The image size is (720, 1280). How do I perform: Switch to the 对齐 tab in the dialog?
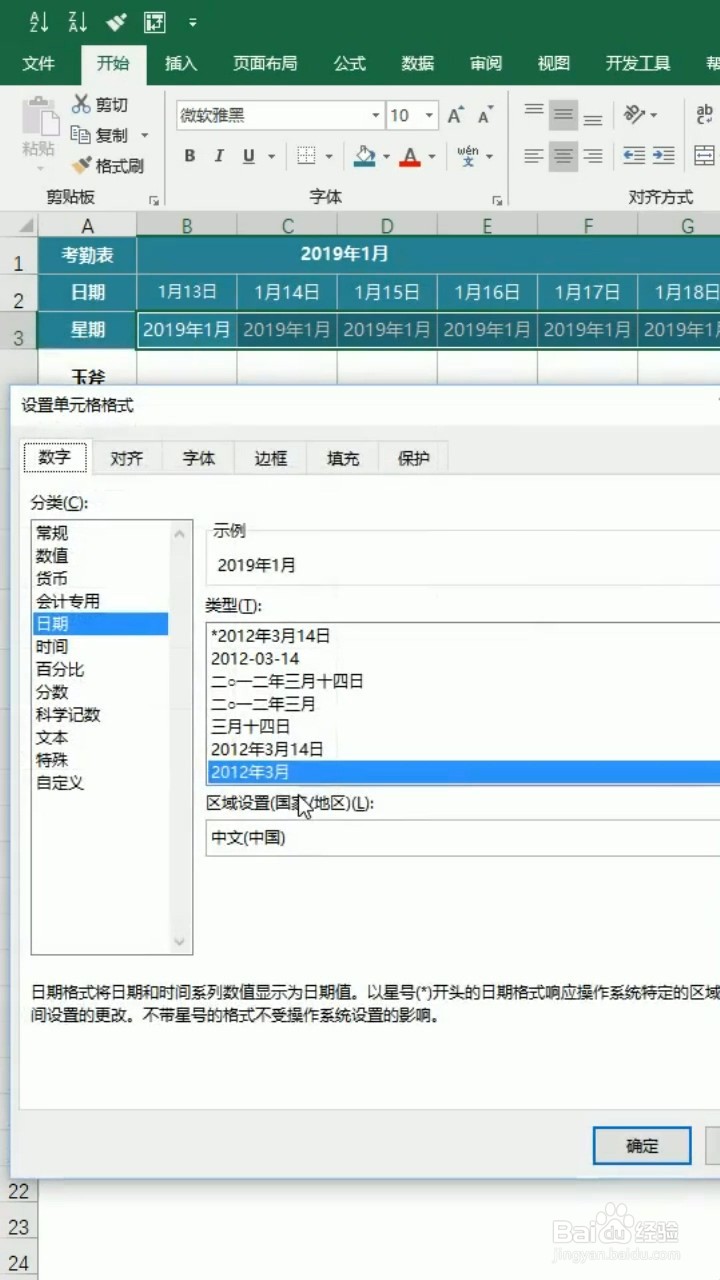[127, 458]
